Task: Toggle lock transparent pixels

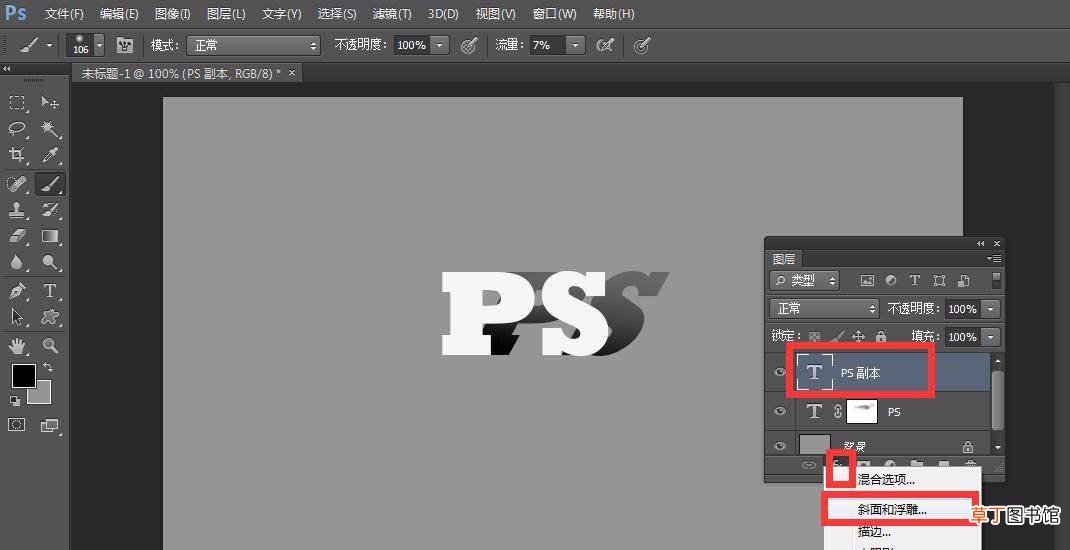Action: 814,336
